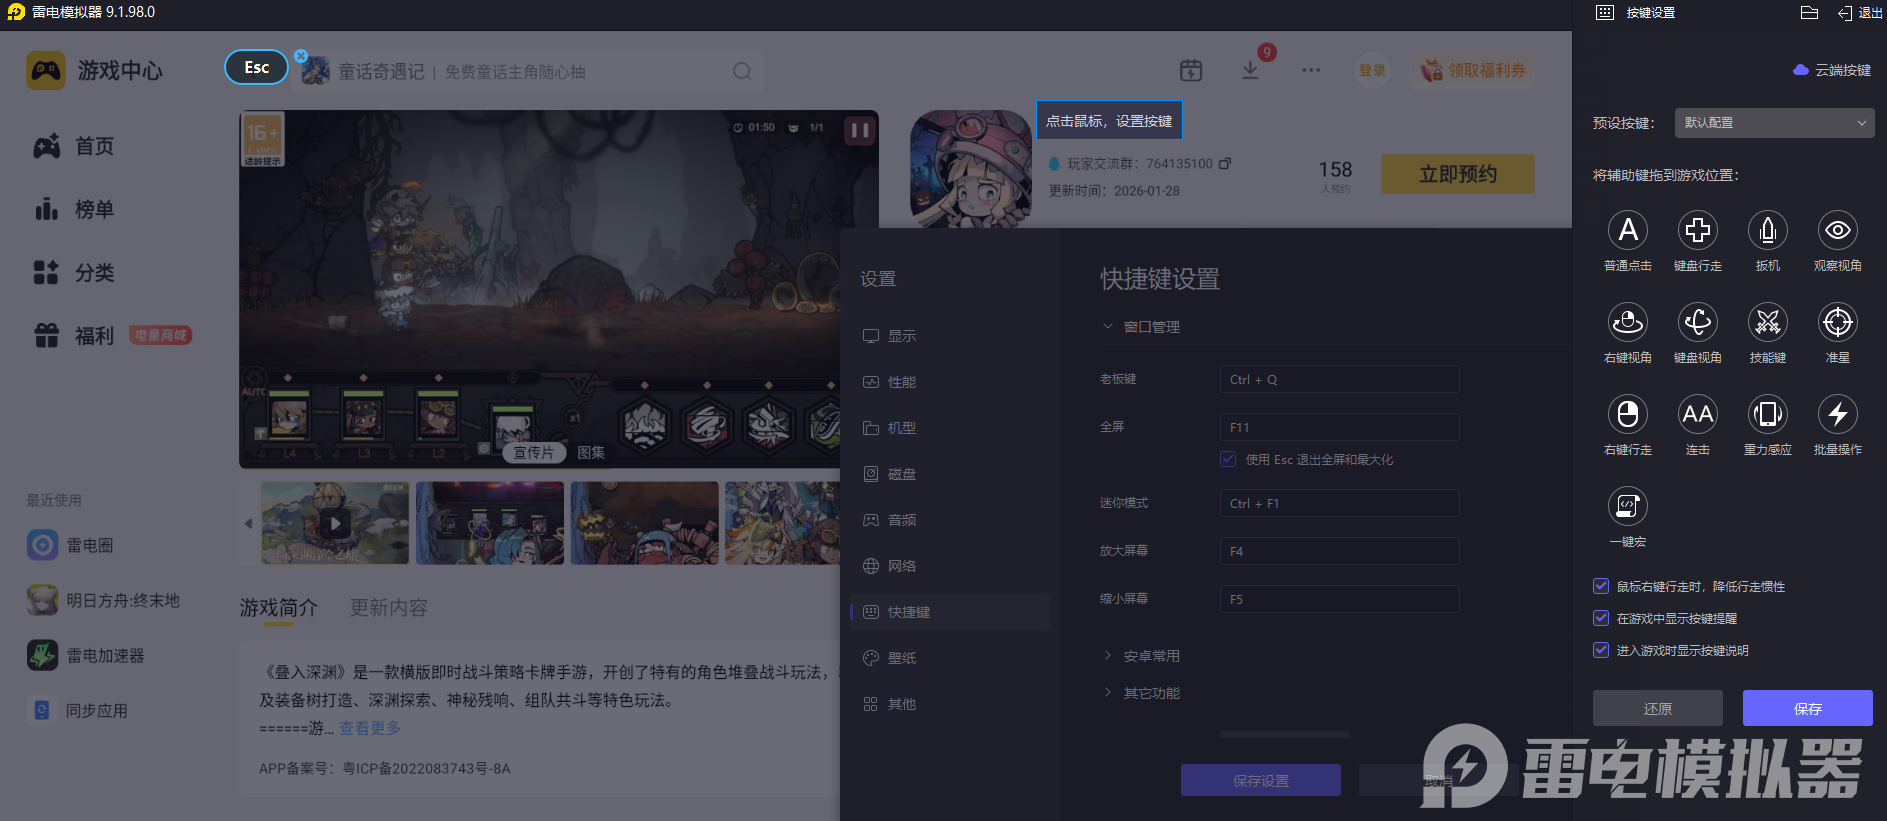Open the downloads icon with badge 9
This screenshot has width=1887, height=821.
pos(1250,70)
